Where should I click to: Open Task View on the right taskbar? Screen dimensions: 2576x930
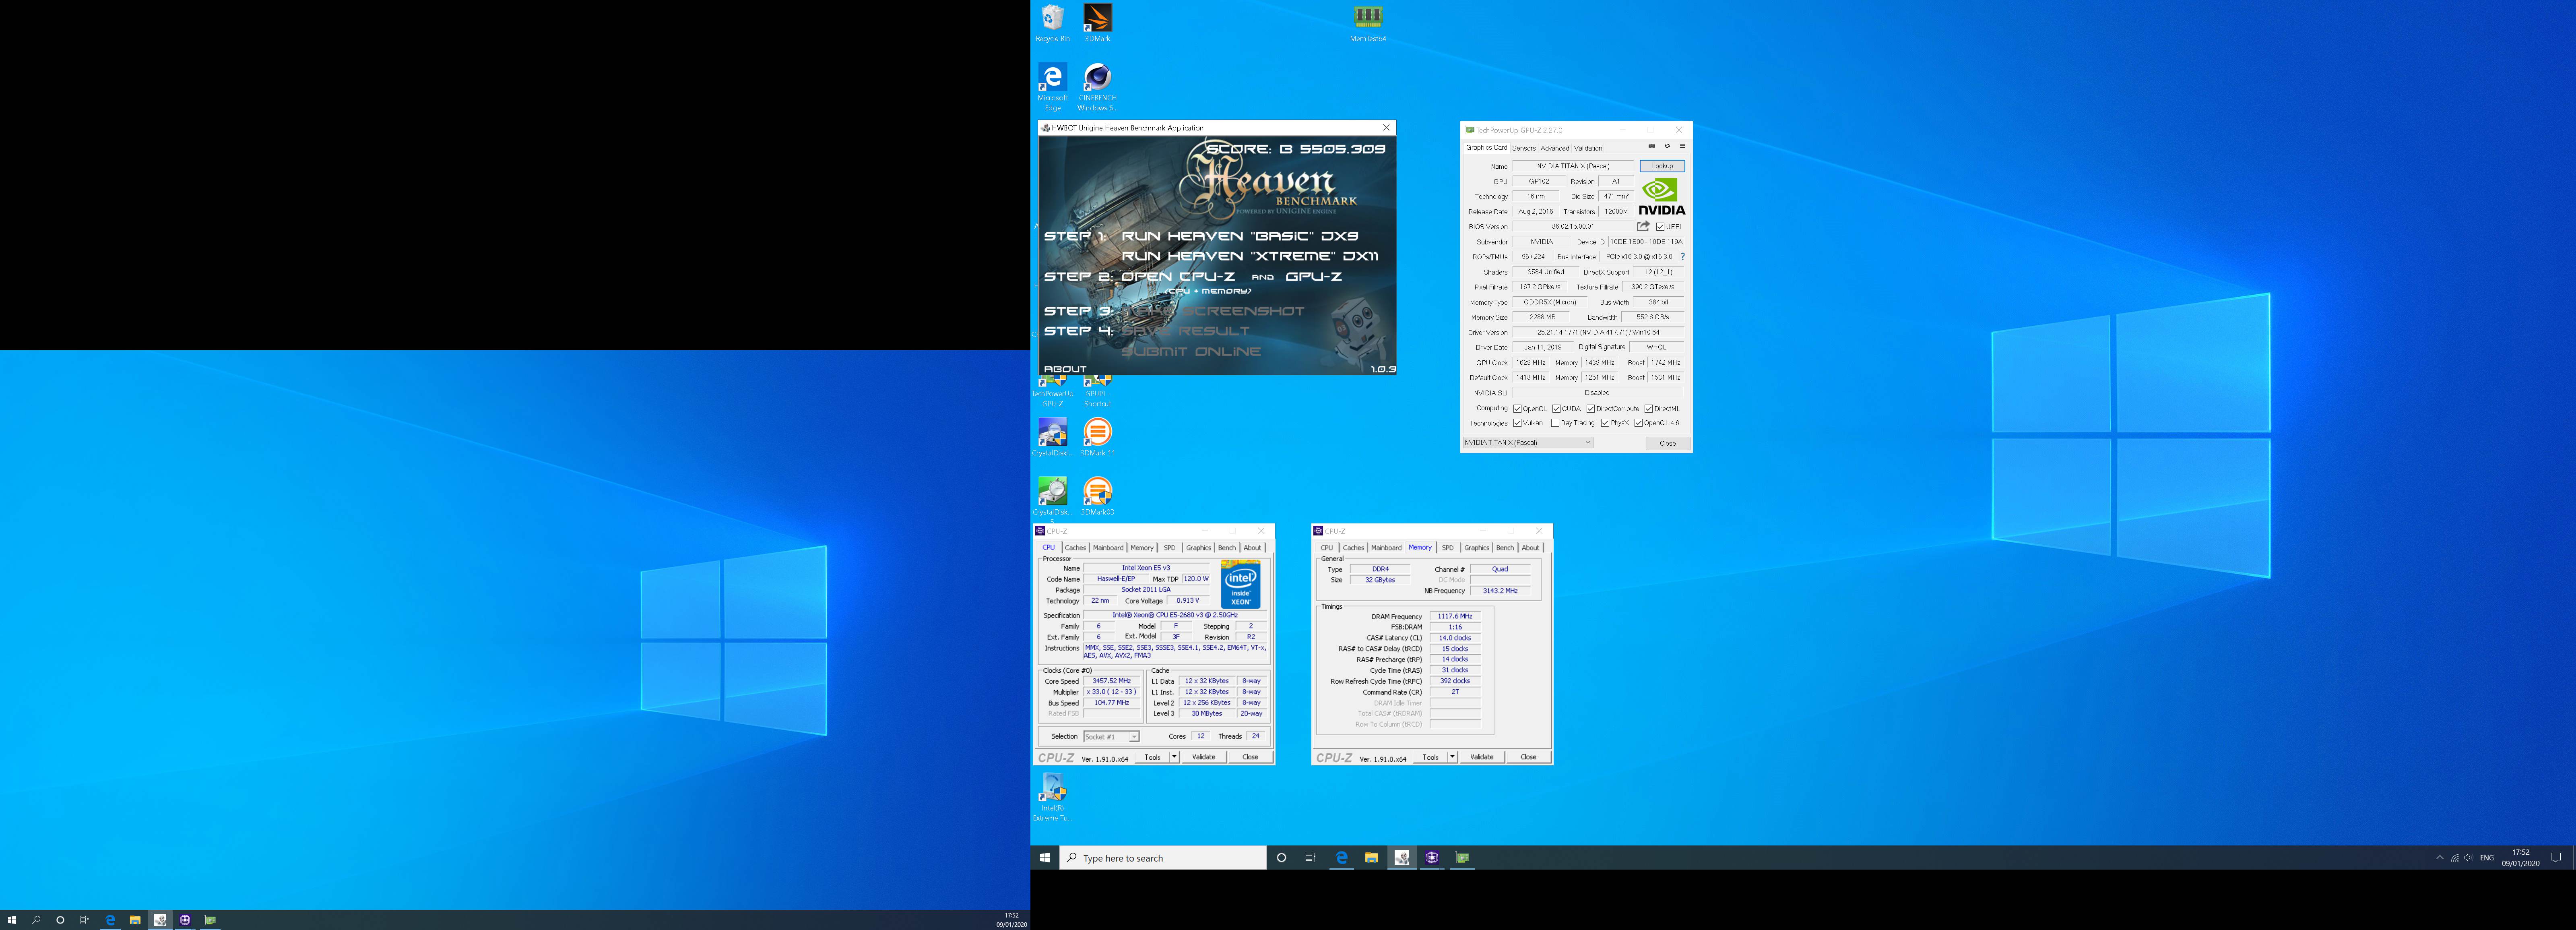pos(1310,858)
